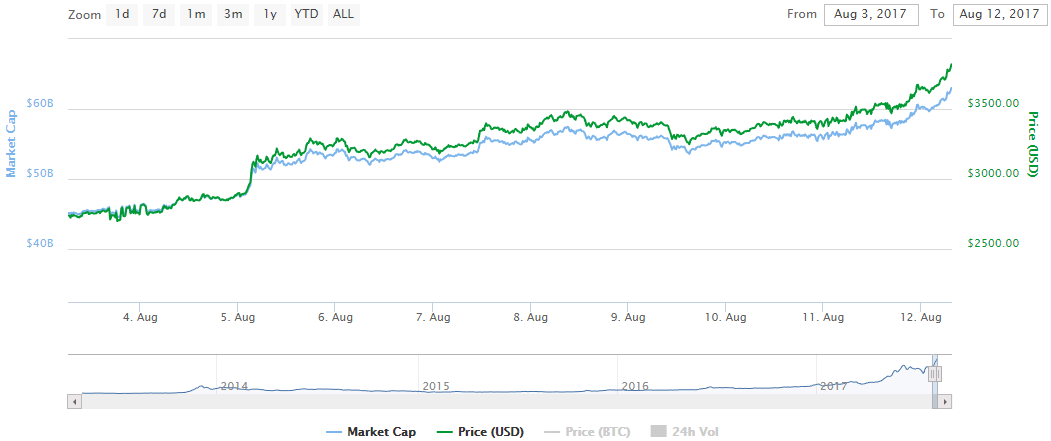Viewport: 1051px width, 441px height.
Task: Click the navigator range handle grip
Action: (936, 374)
